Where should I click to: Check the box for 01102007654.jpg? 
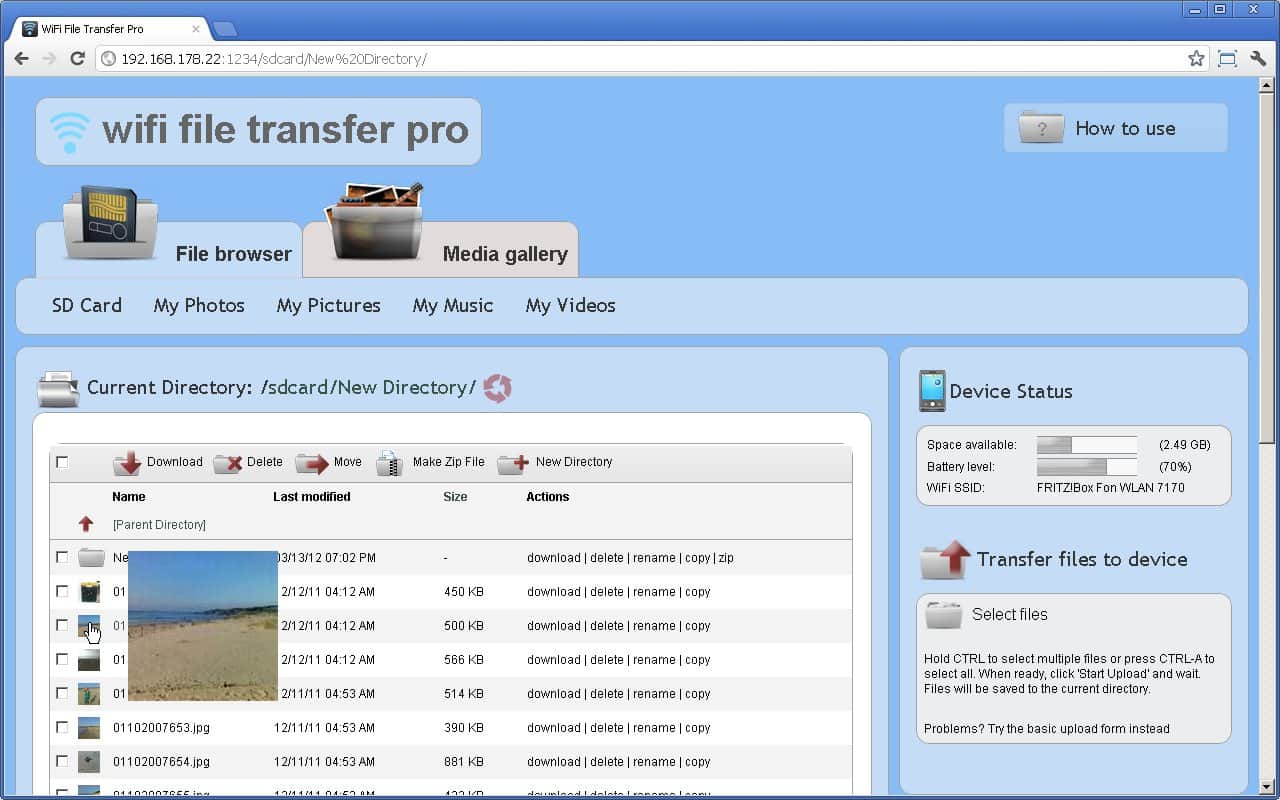(62, 761)
